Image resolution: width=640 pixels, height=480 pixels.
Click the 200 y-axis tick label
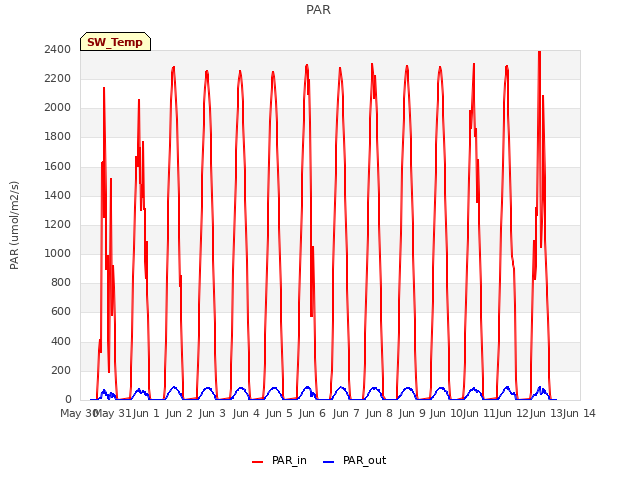61,370
